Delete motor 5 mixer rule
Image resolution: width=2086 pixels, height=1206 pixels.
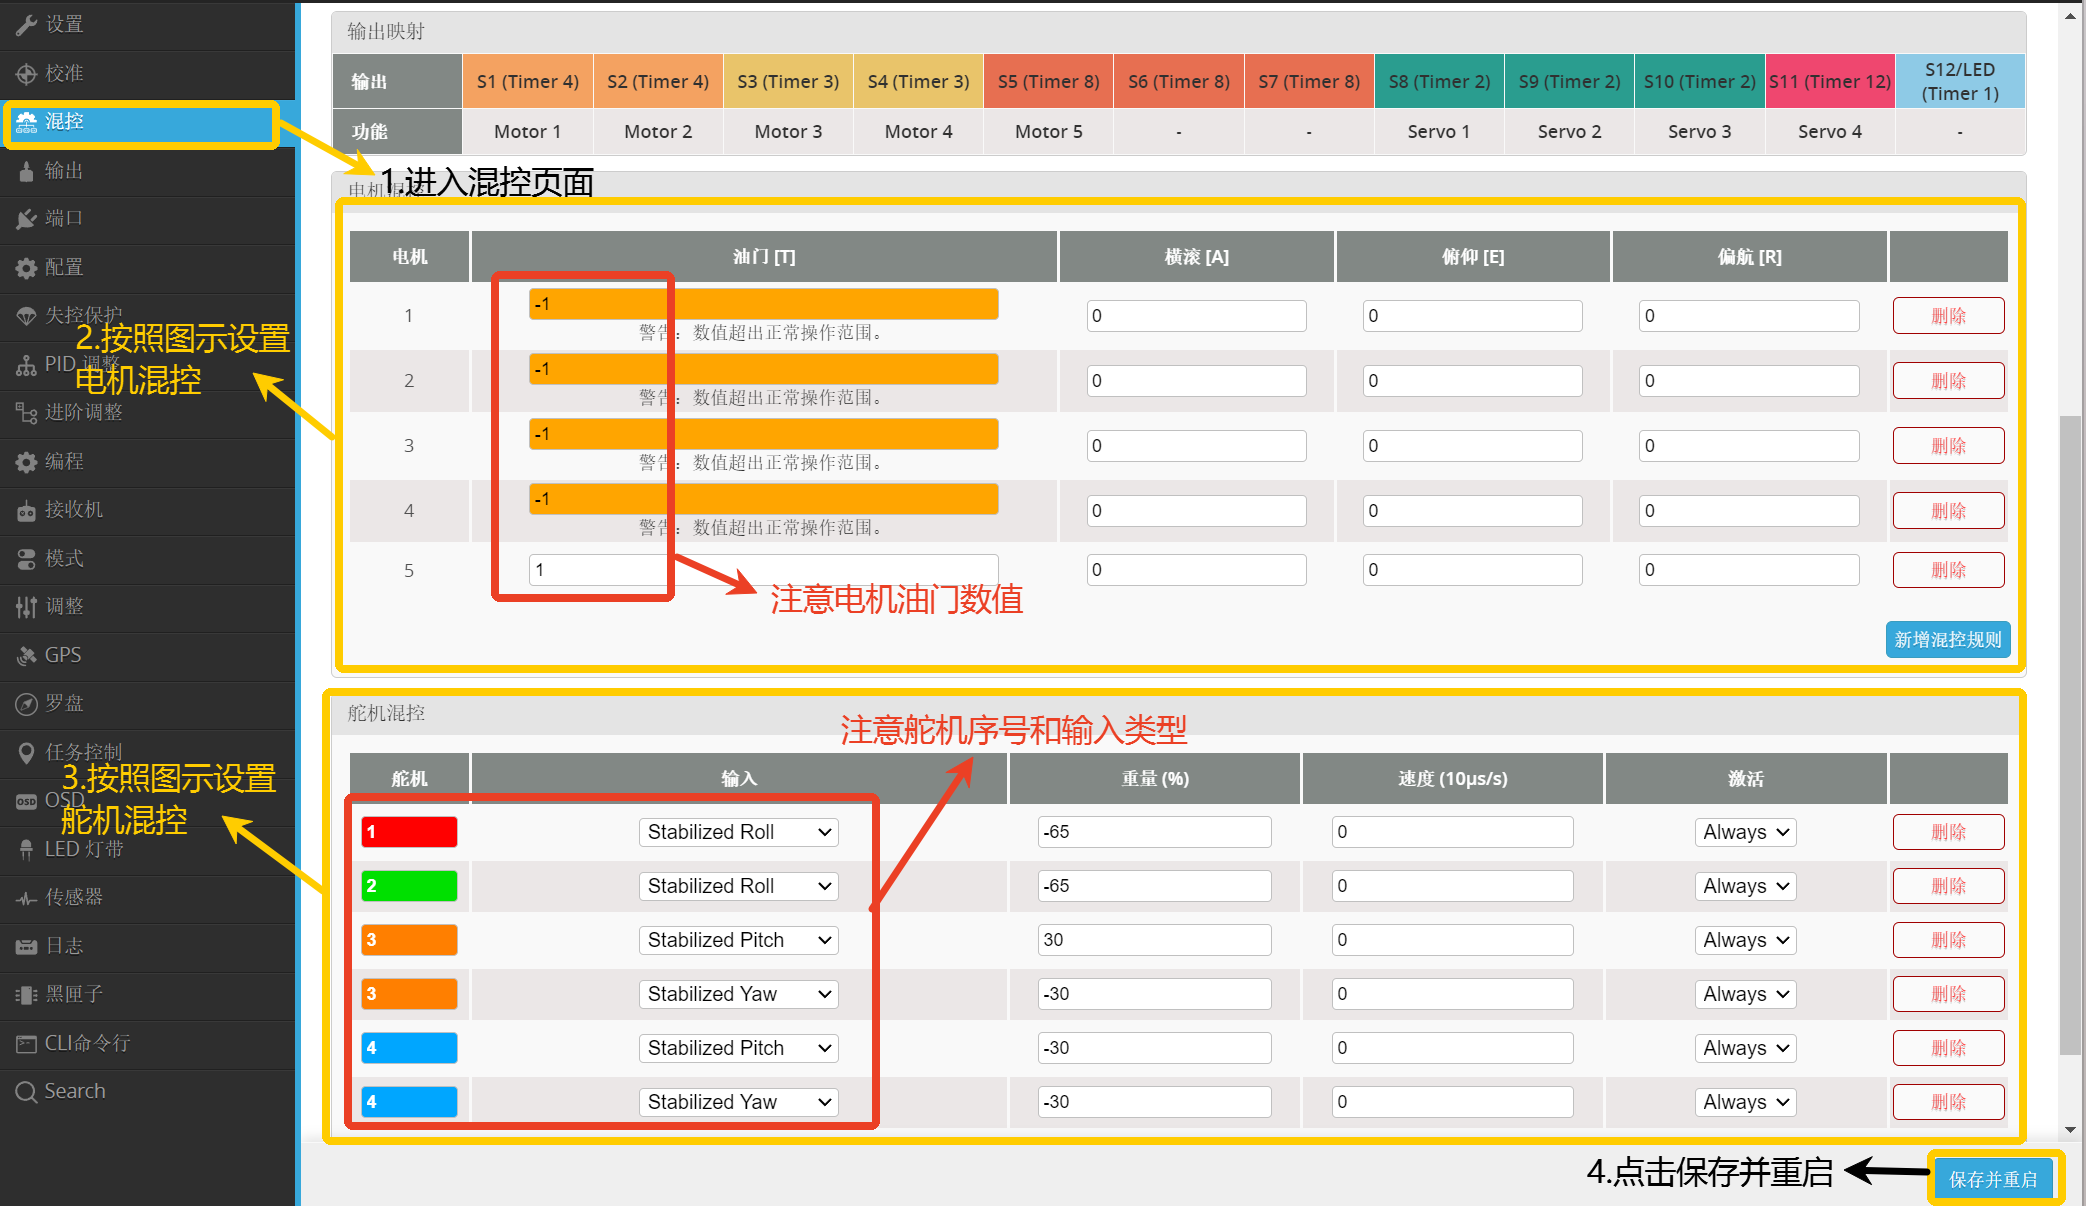[x=1948, y=570]
